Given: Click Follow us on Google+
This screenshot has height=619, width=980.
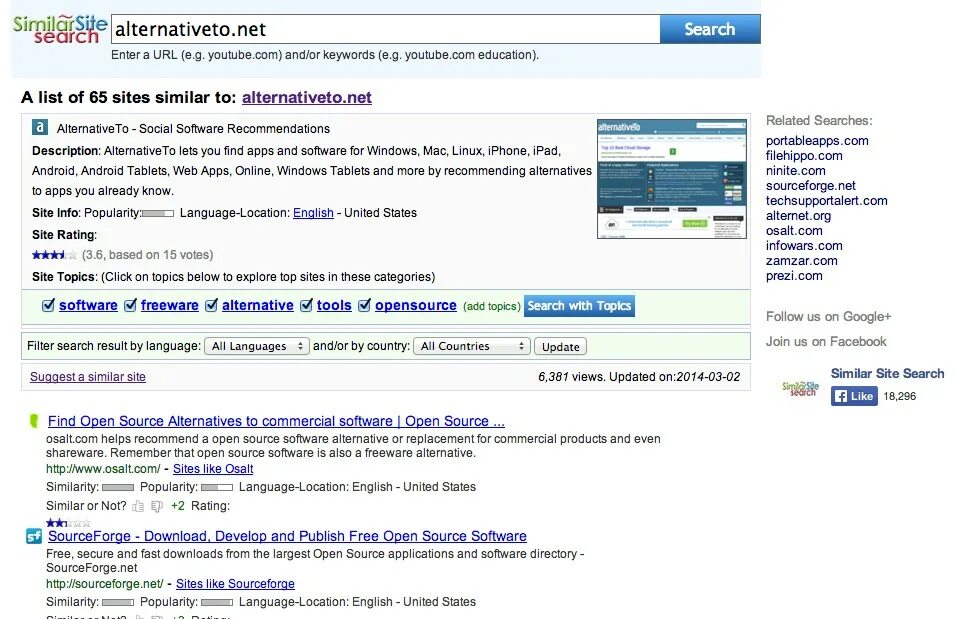Looking at the screenshot, I should [828, 317].
